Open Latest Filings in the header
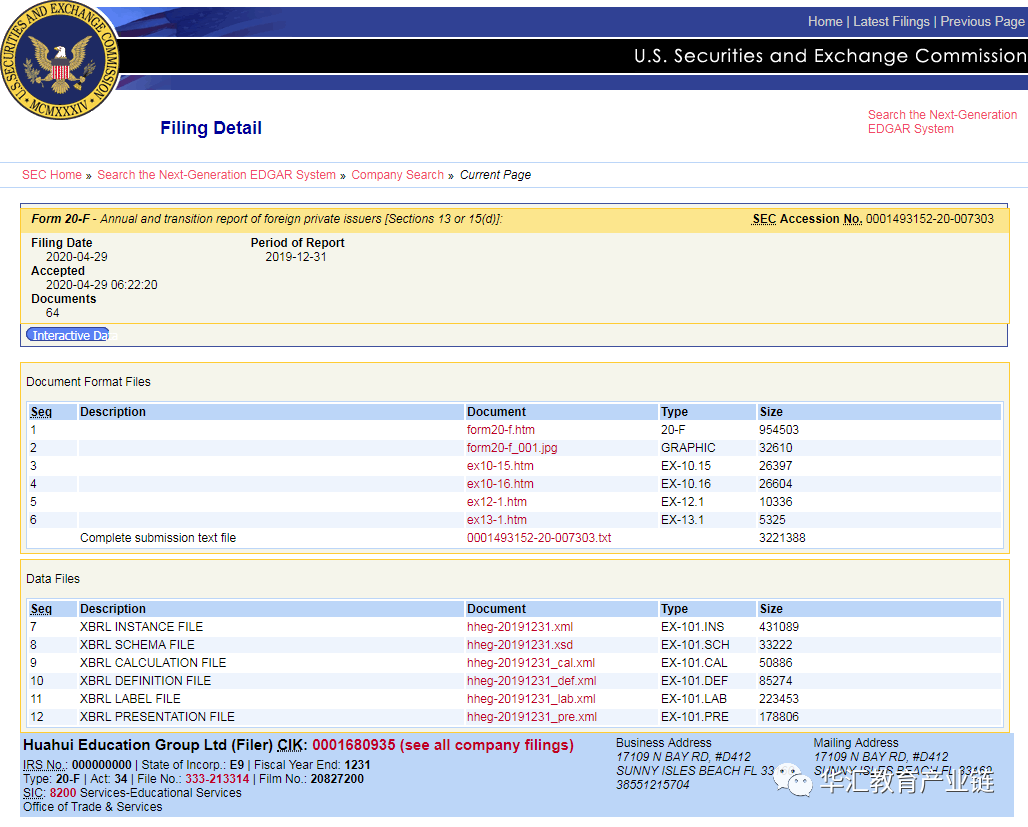1028x827 pixels. [891, 22]
